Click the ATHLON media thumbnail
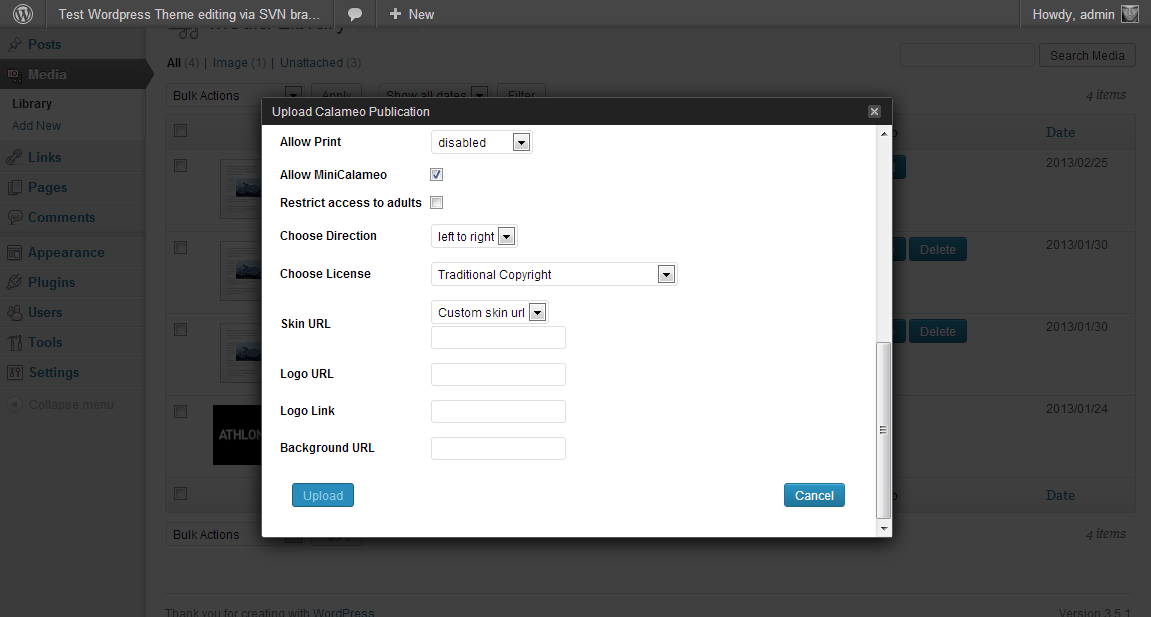This screenshot has height=617, width=1151. tap(237, 435)
